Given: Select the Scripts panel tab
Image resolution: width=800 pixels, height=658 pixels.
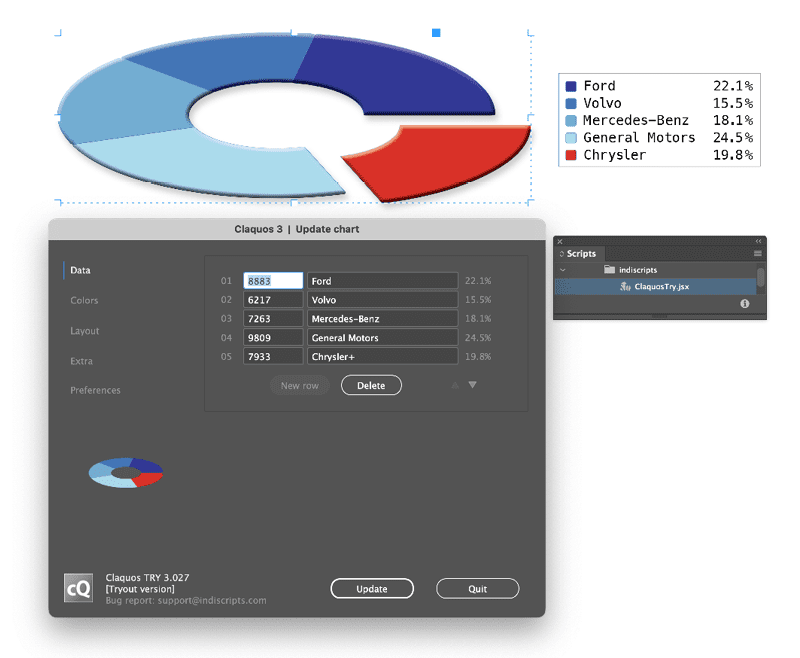Looking at the screenshot, I should [581, 254].
